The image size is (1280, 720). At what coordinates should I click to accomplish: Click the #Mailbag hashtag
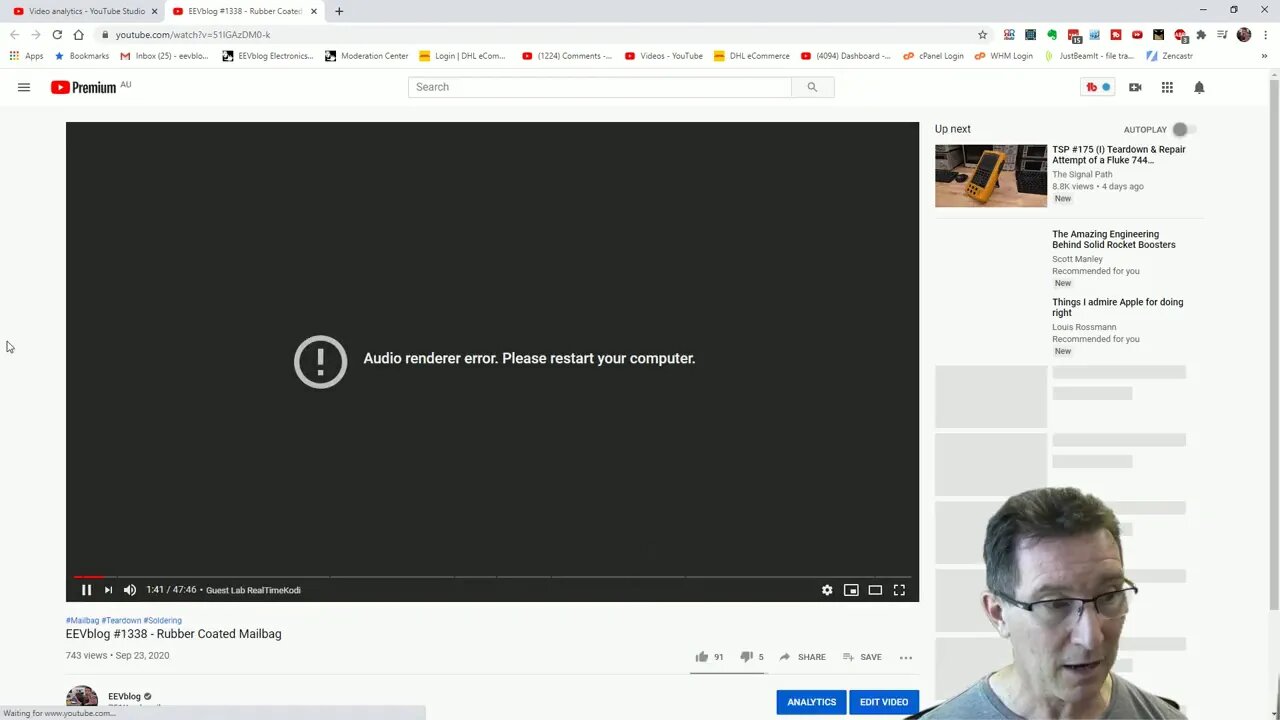click(82, 621)
